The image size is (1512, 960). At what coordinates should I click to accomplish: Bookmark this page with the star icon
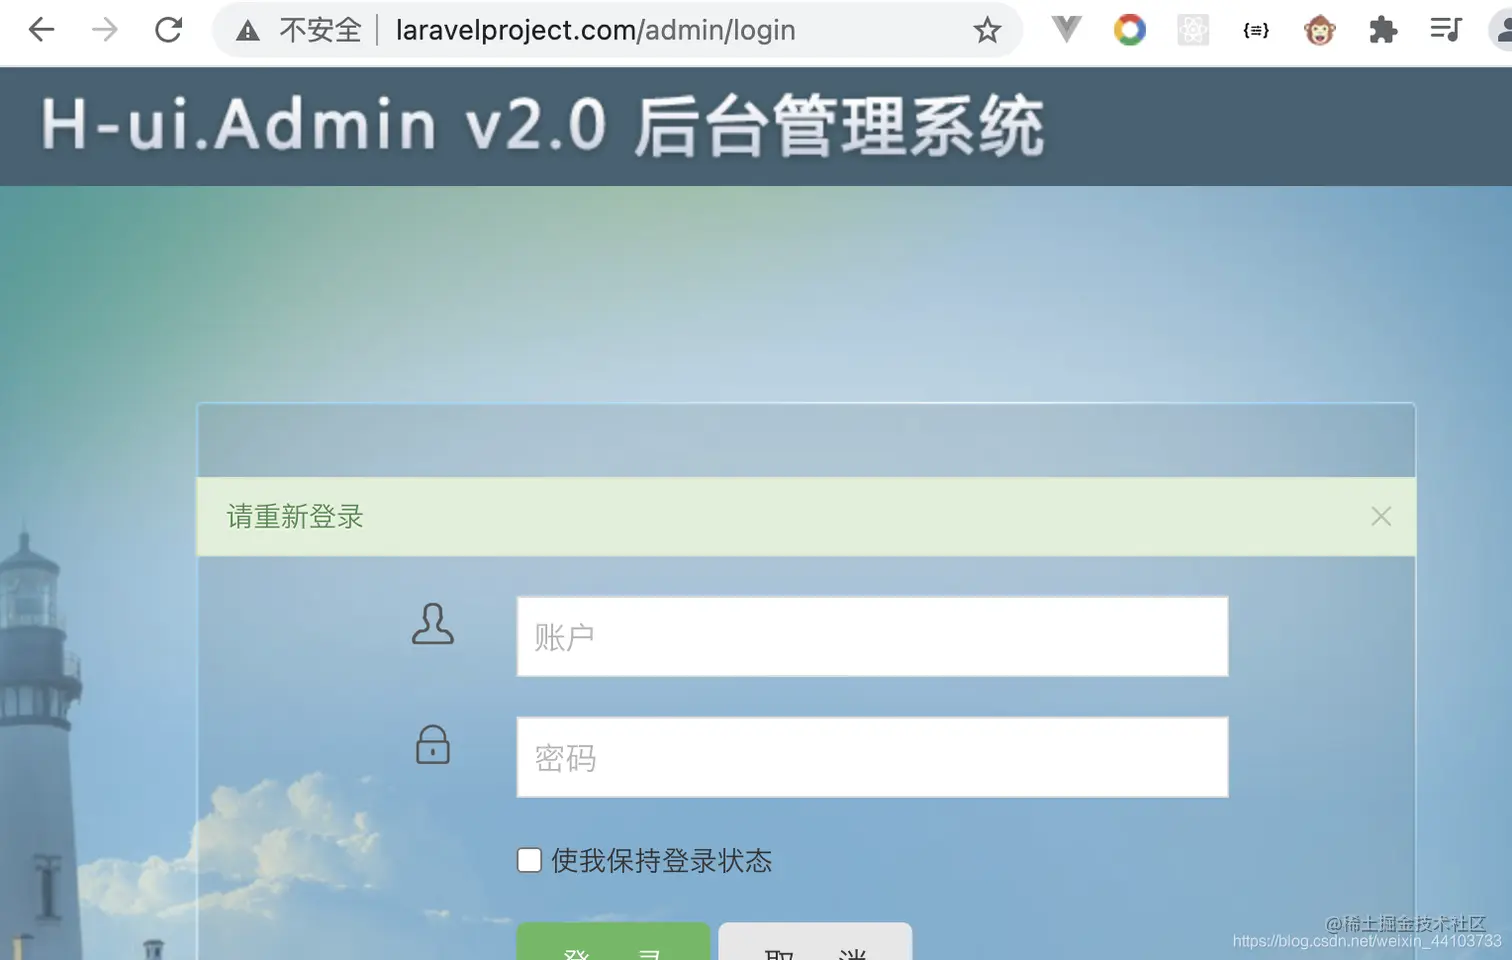click(987, 30)
